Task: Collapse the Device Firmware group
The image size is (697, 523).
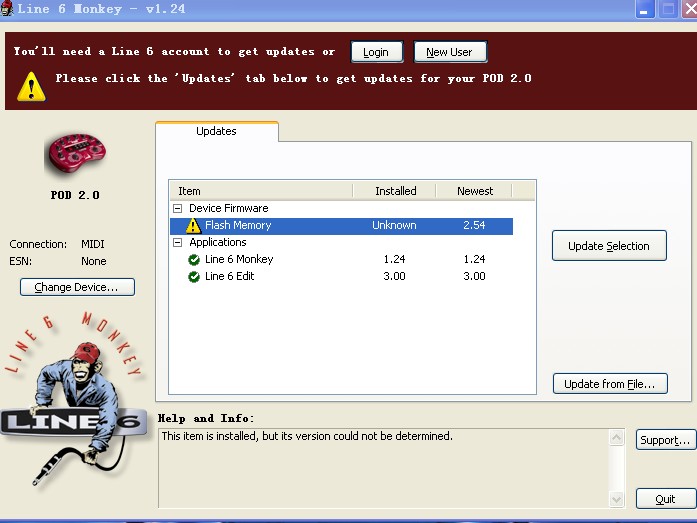Action: (177, 208)
